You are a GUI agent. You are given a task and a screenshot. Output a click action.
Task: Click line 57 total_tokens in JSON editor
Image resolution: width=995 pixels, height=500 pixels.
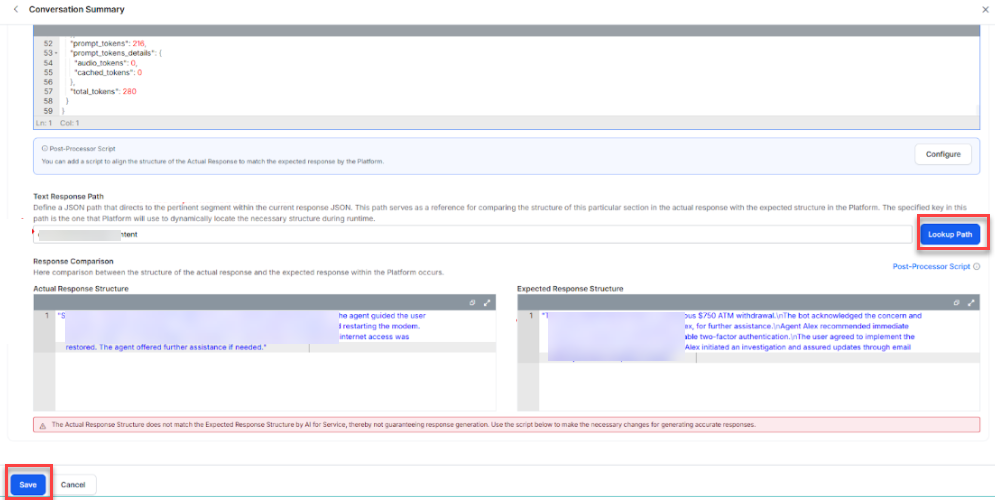coord(103,91)
